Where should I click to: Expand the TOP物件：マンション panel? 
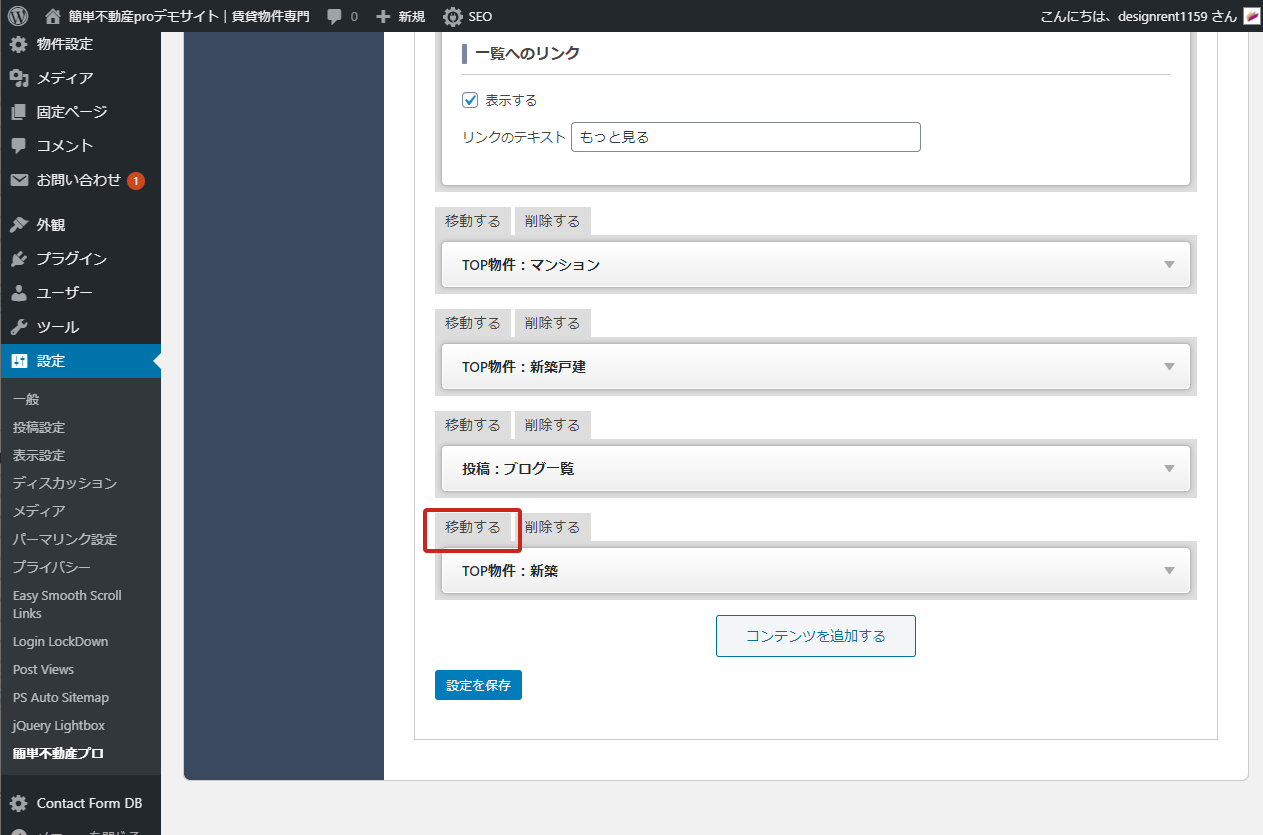coord(1169,265)
